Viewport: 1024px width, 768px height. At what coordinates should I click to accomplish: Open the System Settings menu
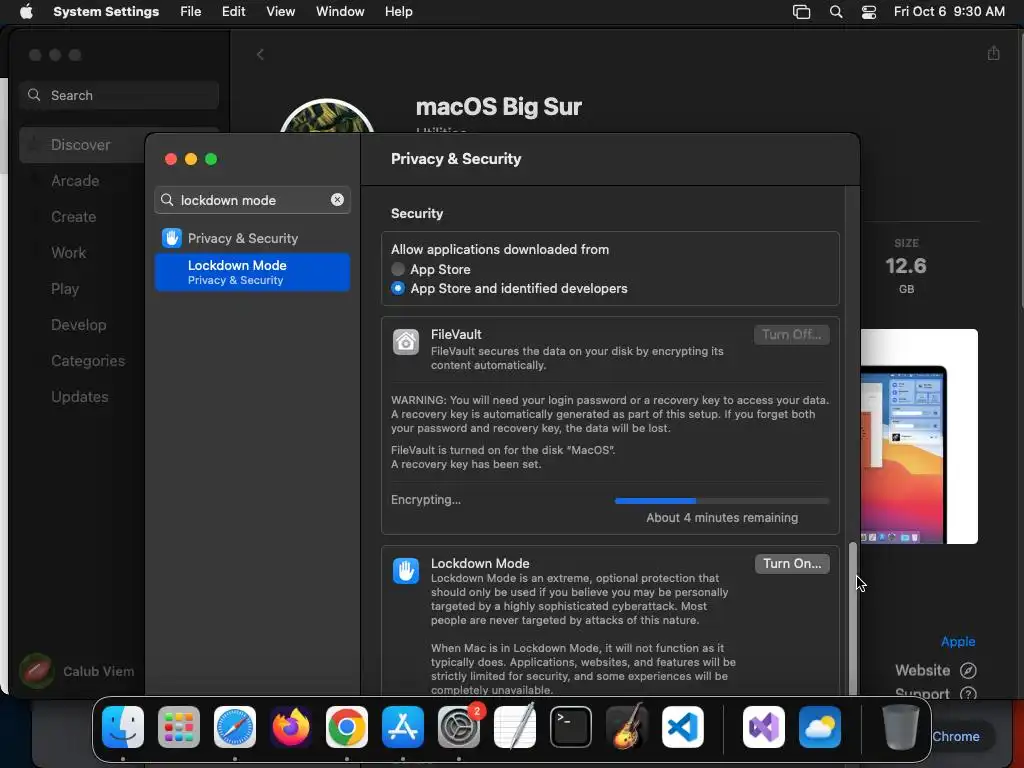(x=106, y=12)
